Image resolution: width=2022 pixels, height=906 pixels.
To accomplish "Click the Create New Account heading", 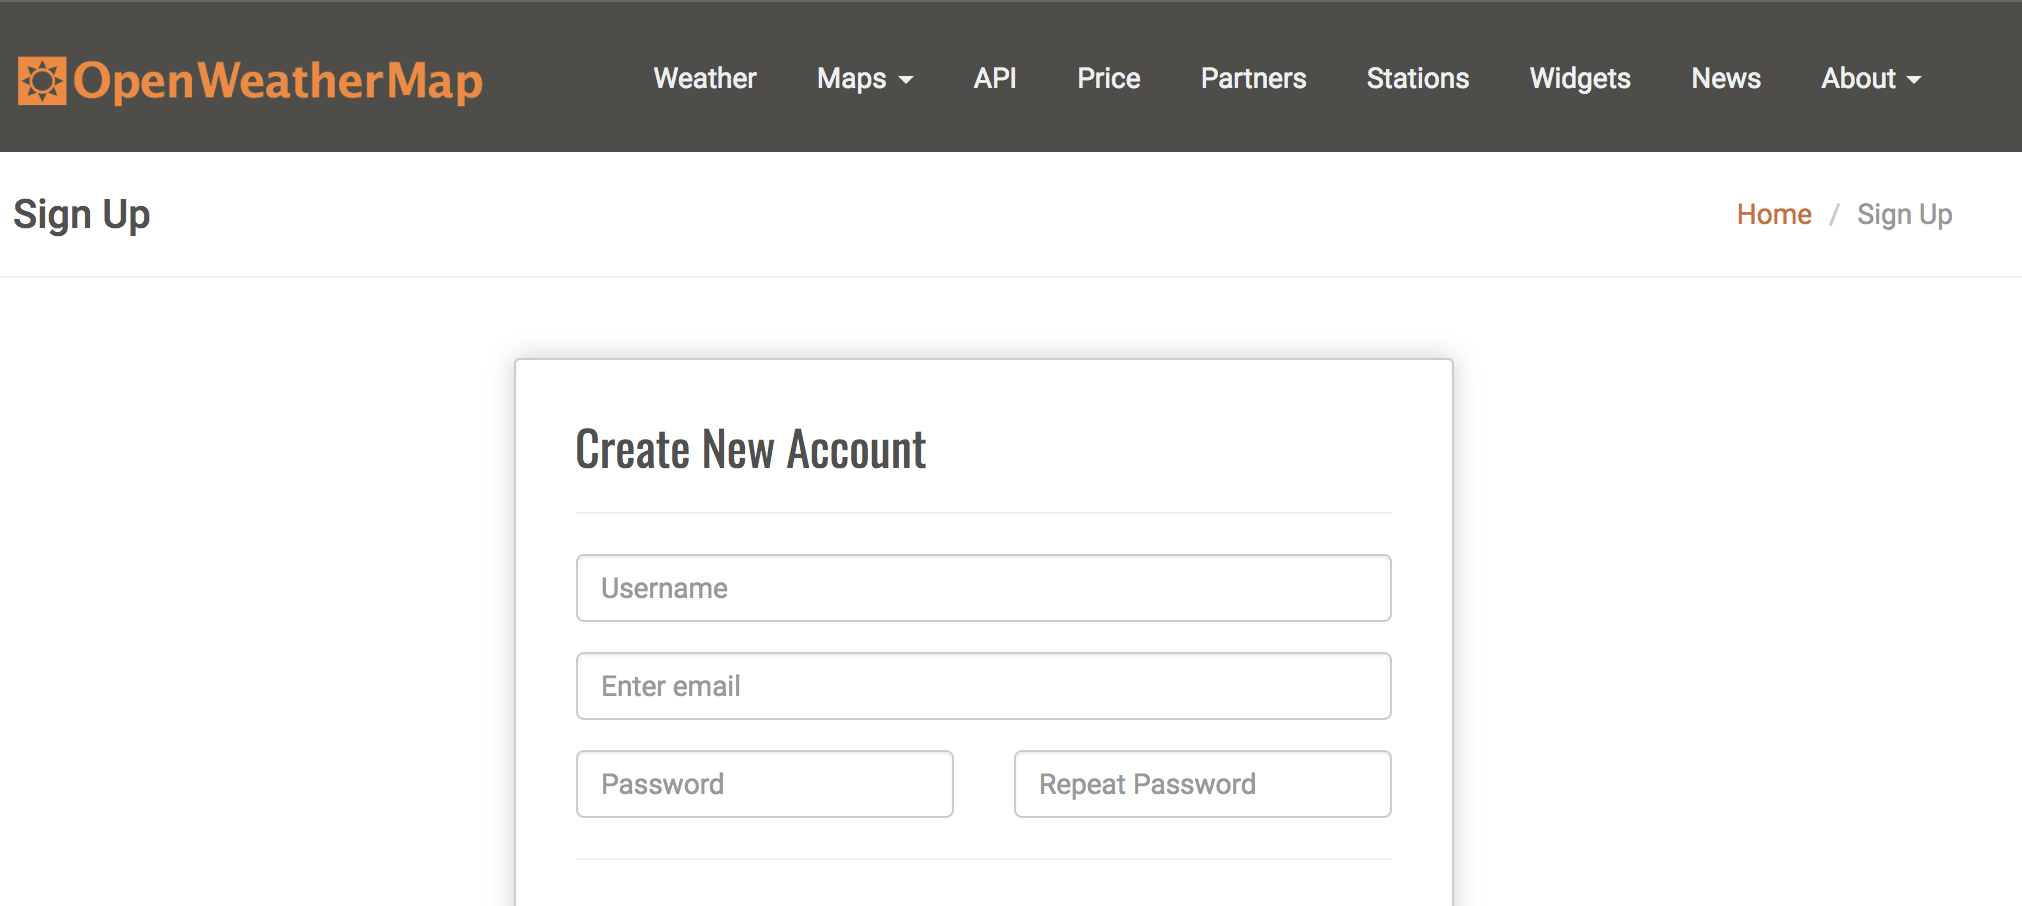I will [x=750, y=449].
